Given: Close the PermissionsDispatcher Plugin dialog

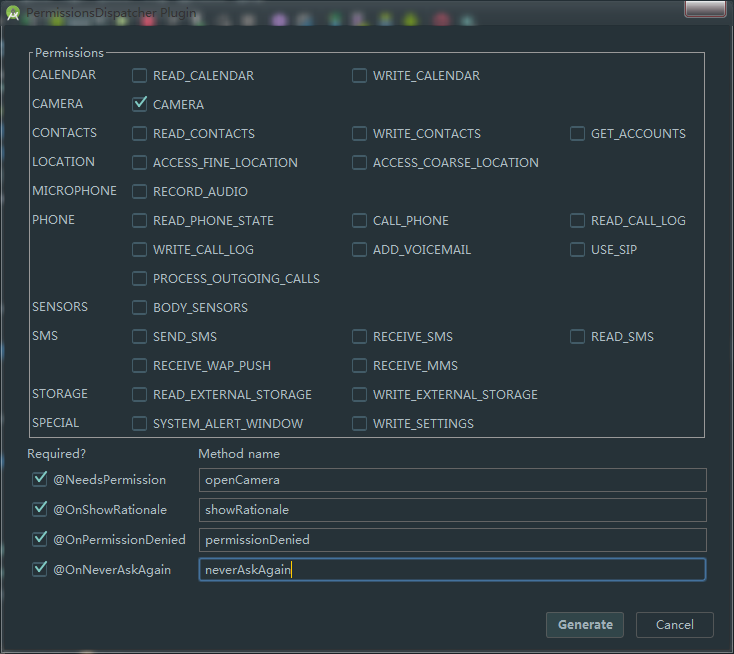Looking at the screenshot, I should (704, 9).
